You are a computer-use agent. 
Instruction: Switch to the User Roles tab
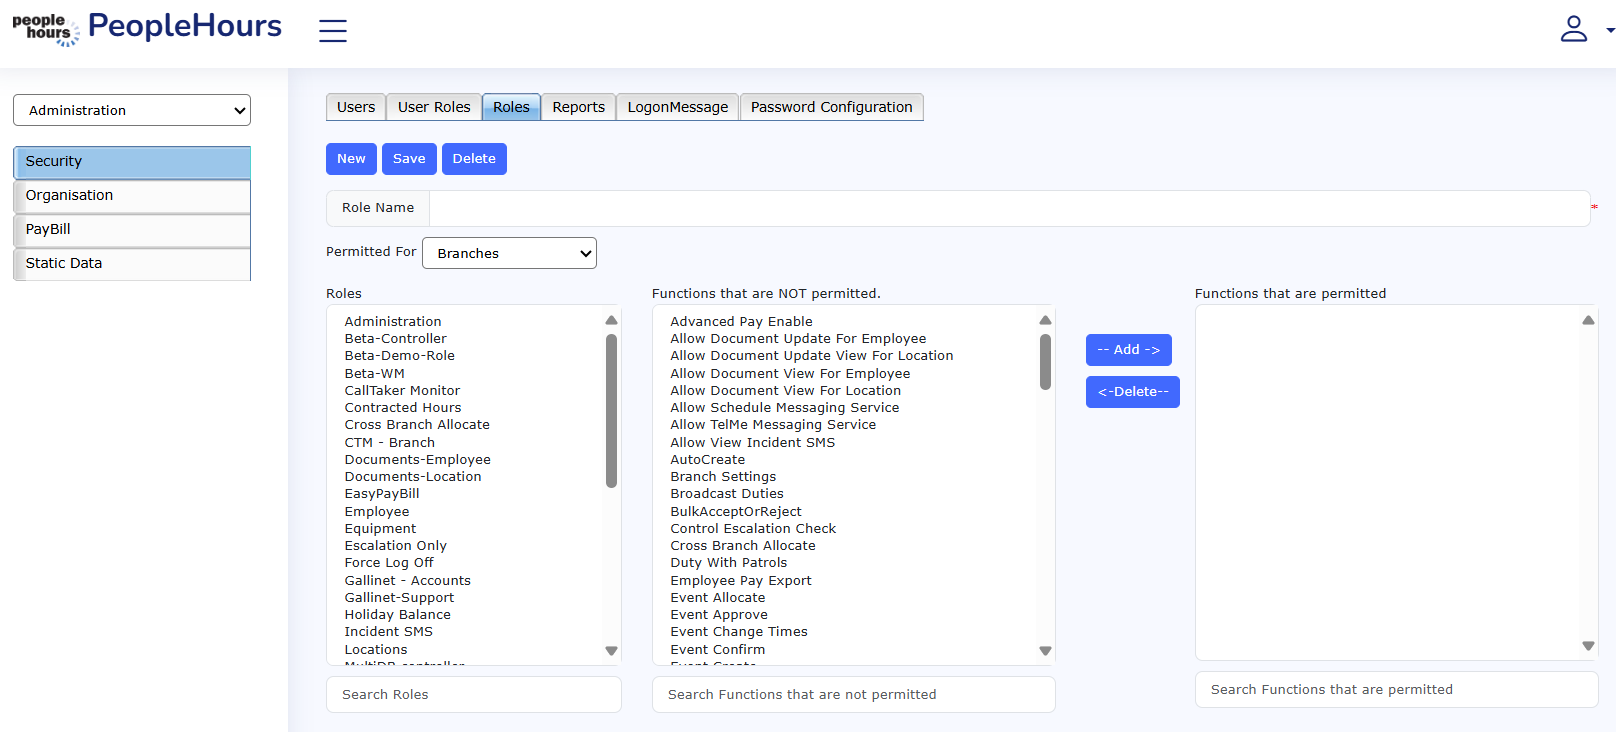[434, 107]
